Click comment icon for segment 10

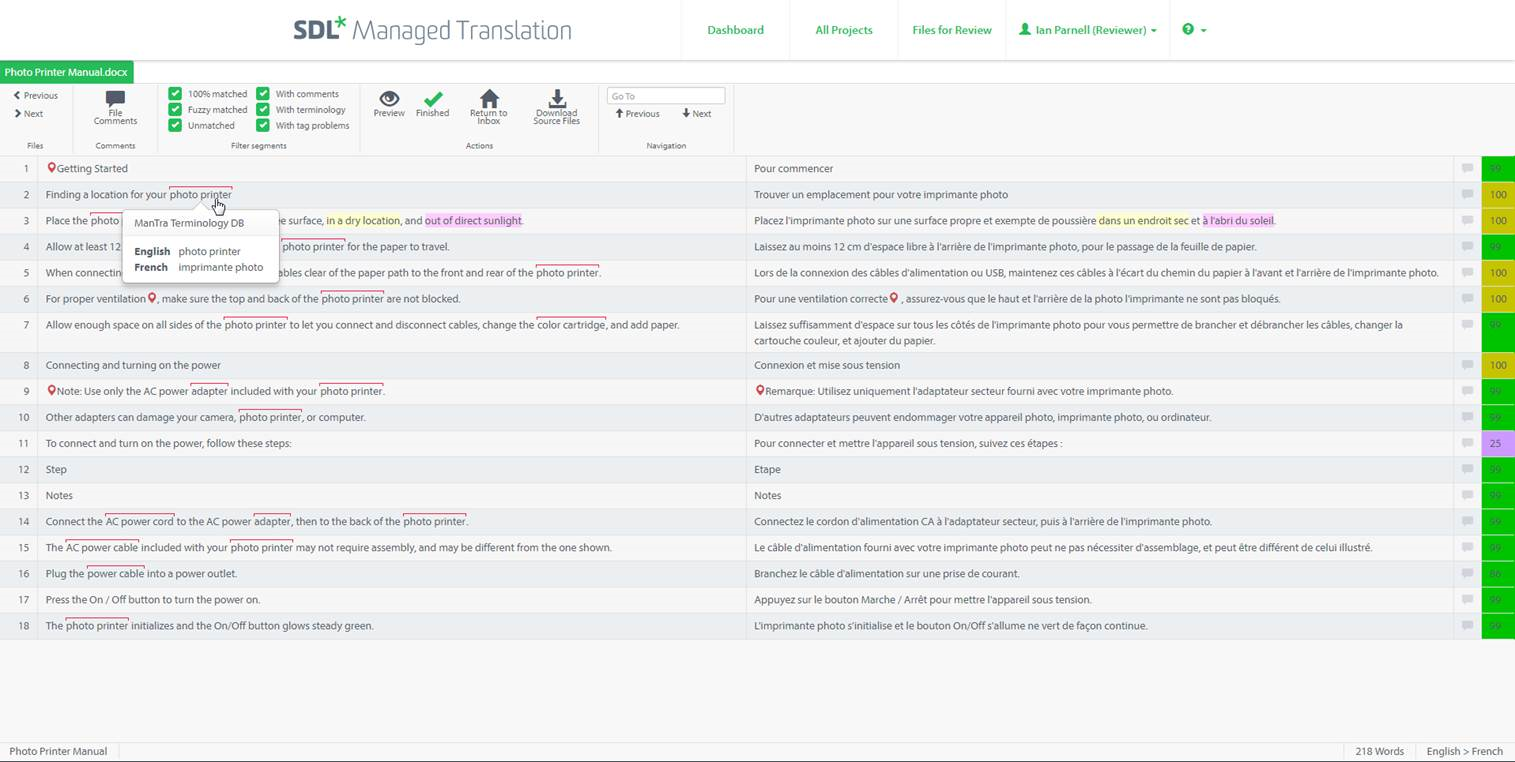(1467, 417)
